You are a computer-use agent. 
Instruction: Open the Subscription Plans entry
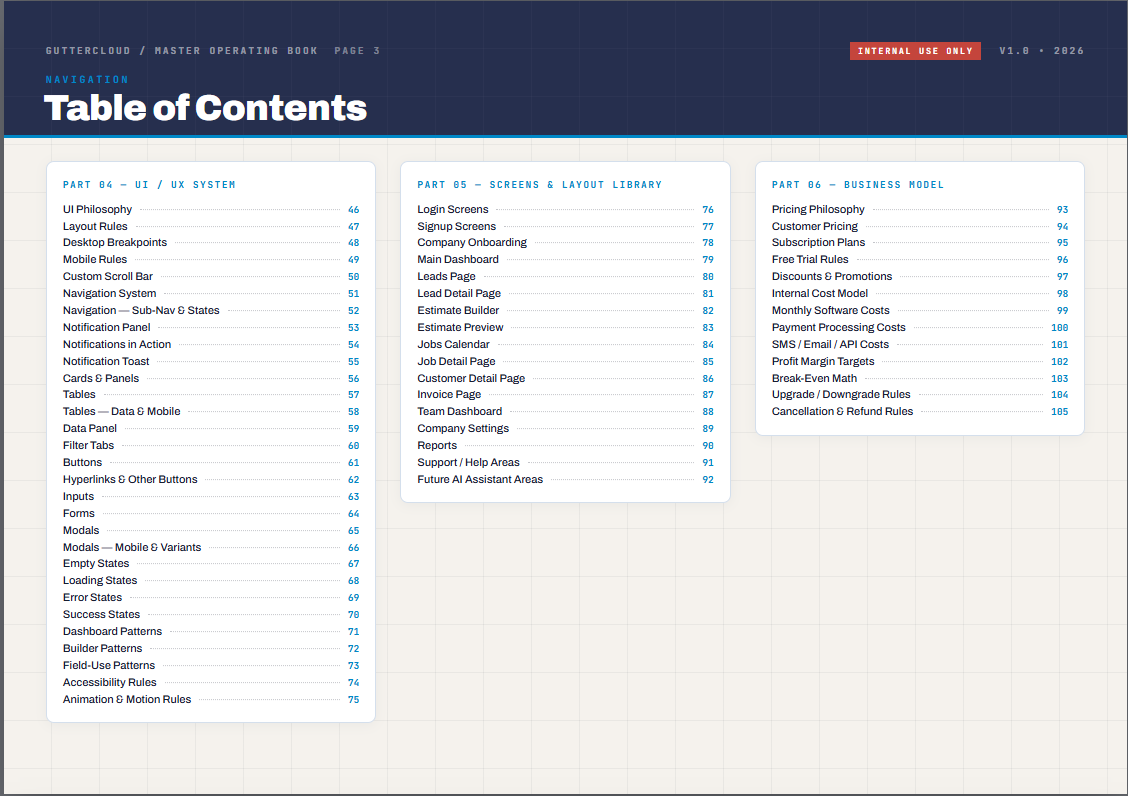coord(920,243)
